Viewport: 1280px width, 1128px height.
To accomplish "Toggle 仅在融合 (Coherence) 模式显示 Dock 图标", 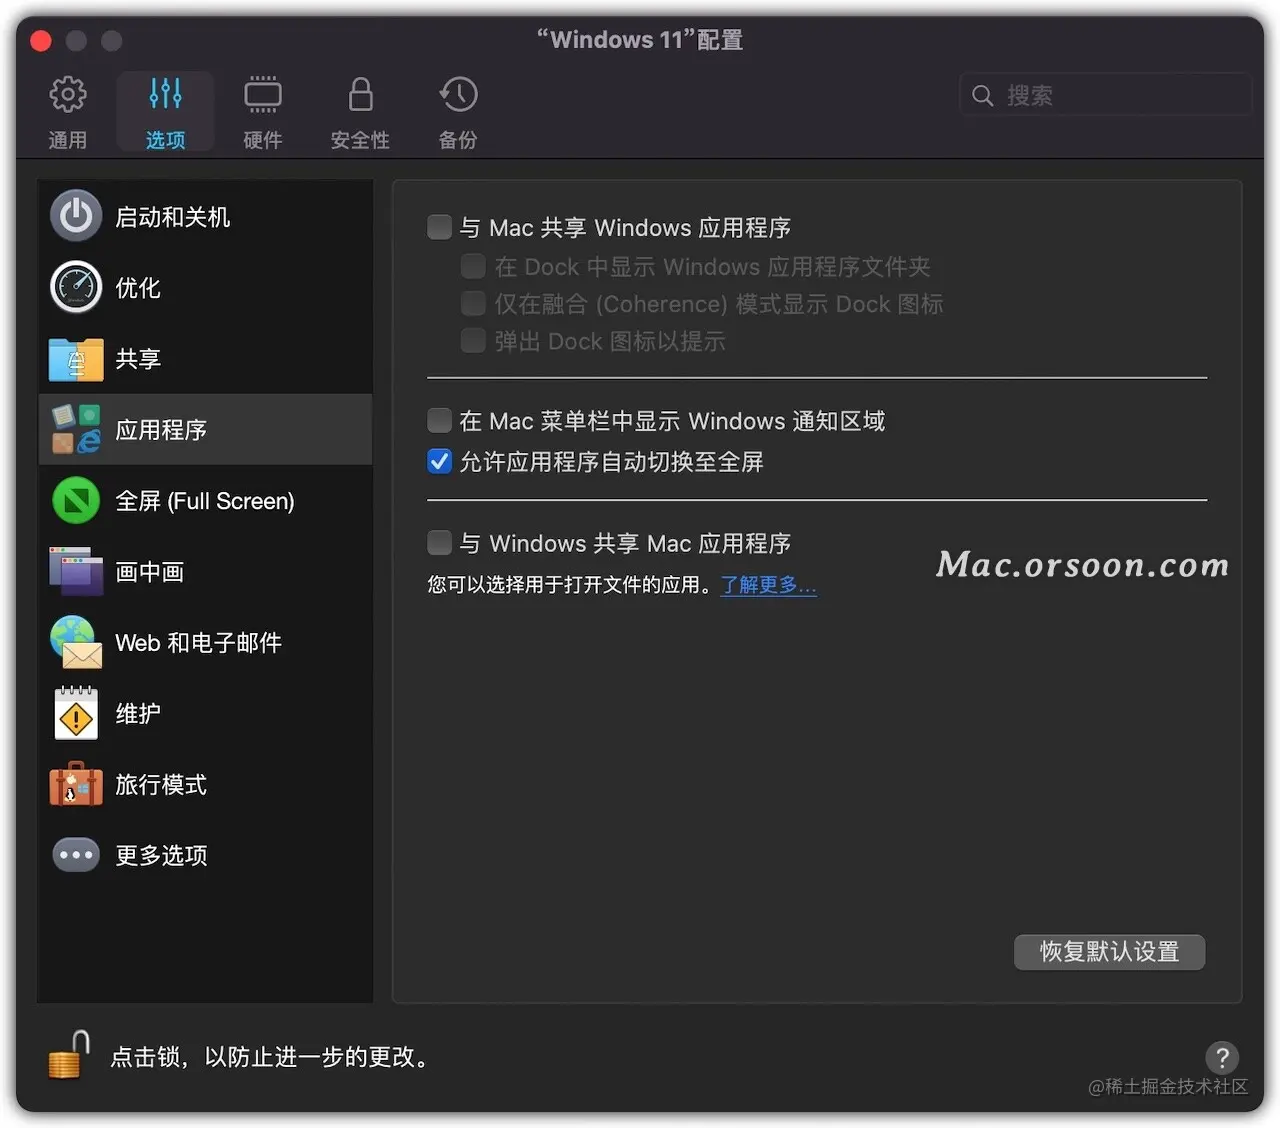I will 473,303.
